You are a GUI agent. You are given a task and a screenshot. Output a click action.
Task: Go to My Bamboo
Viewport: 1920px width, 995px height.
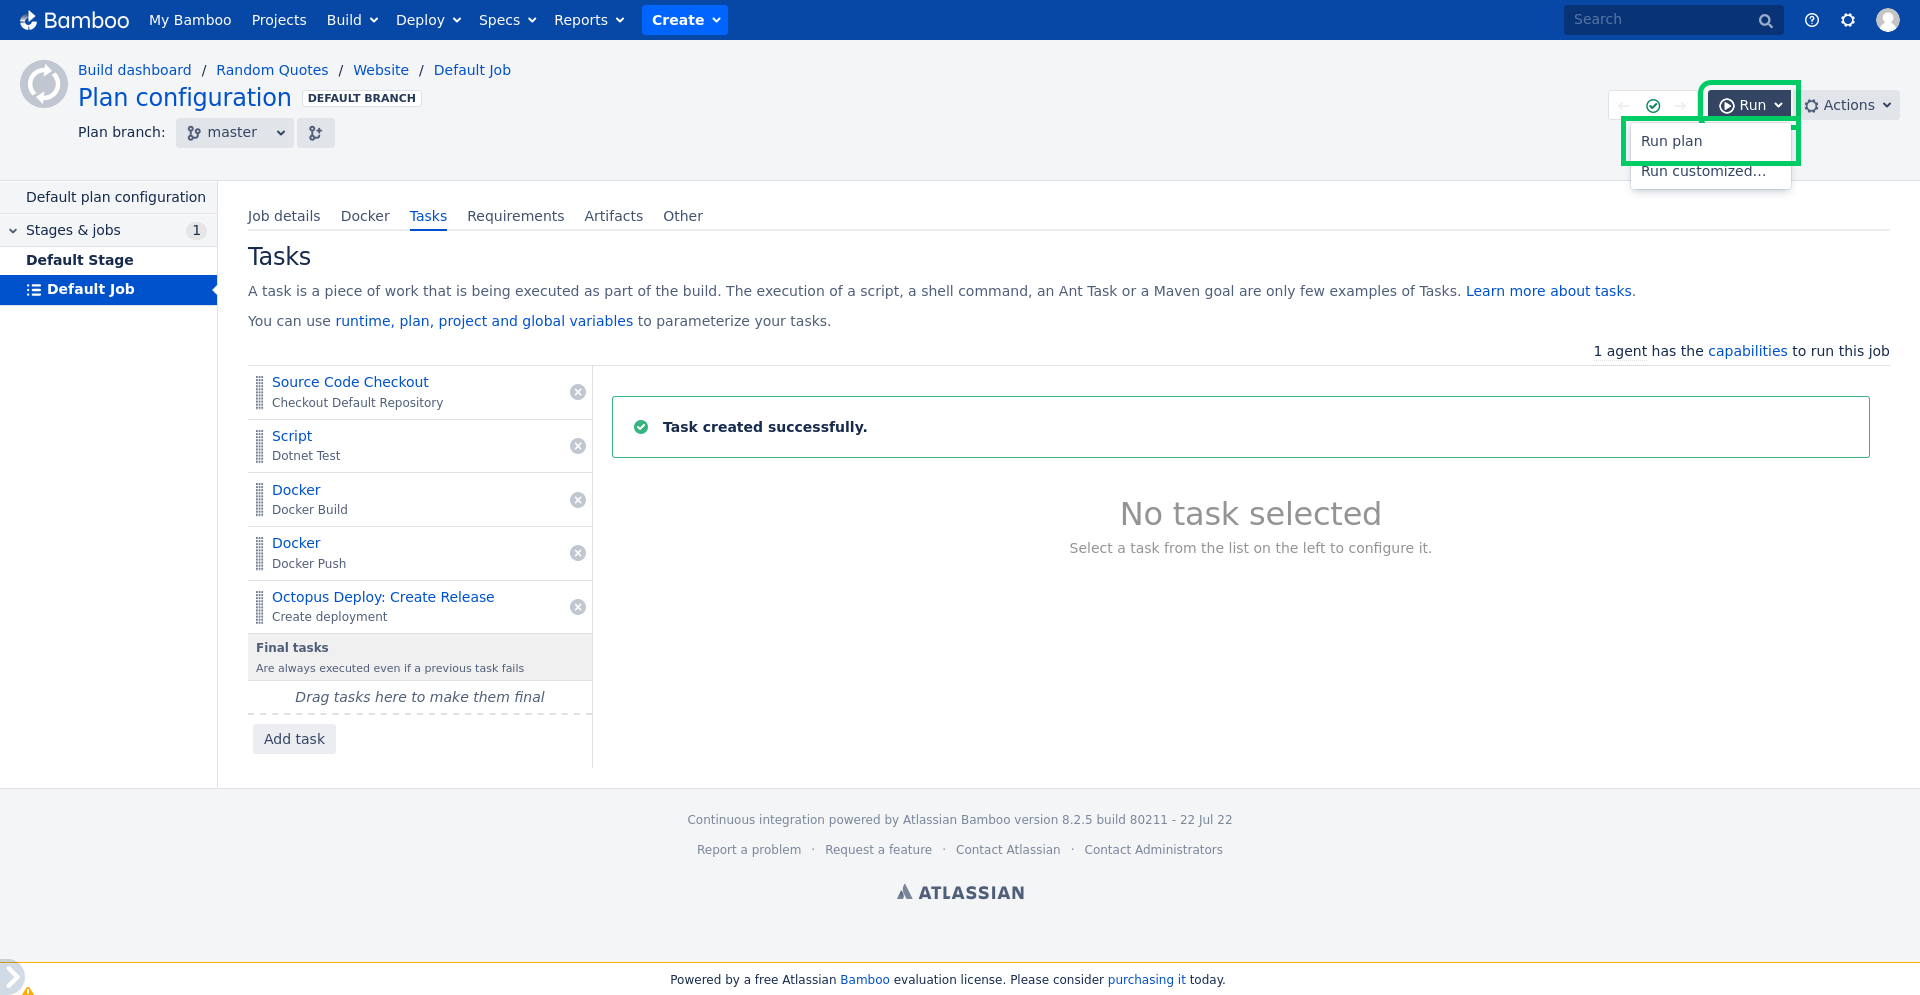190,20
